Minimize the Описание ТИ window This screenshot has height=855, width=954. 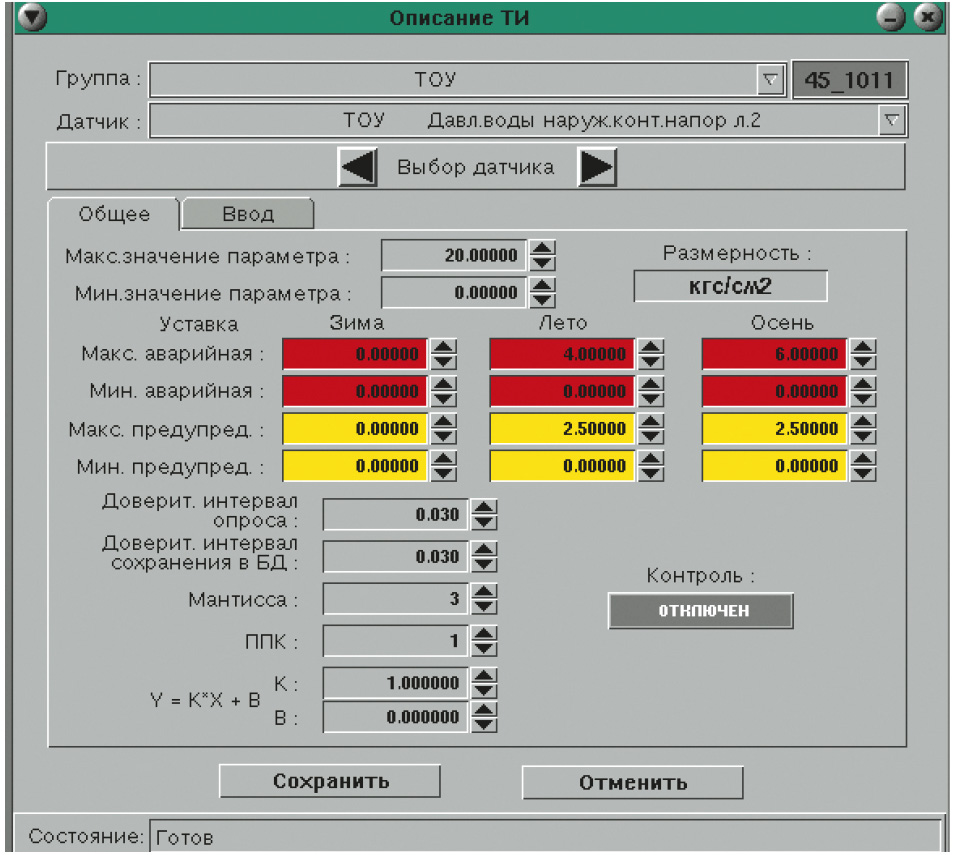tap(891, 17)
